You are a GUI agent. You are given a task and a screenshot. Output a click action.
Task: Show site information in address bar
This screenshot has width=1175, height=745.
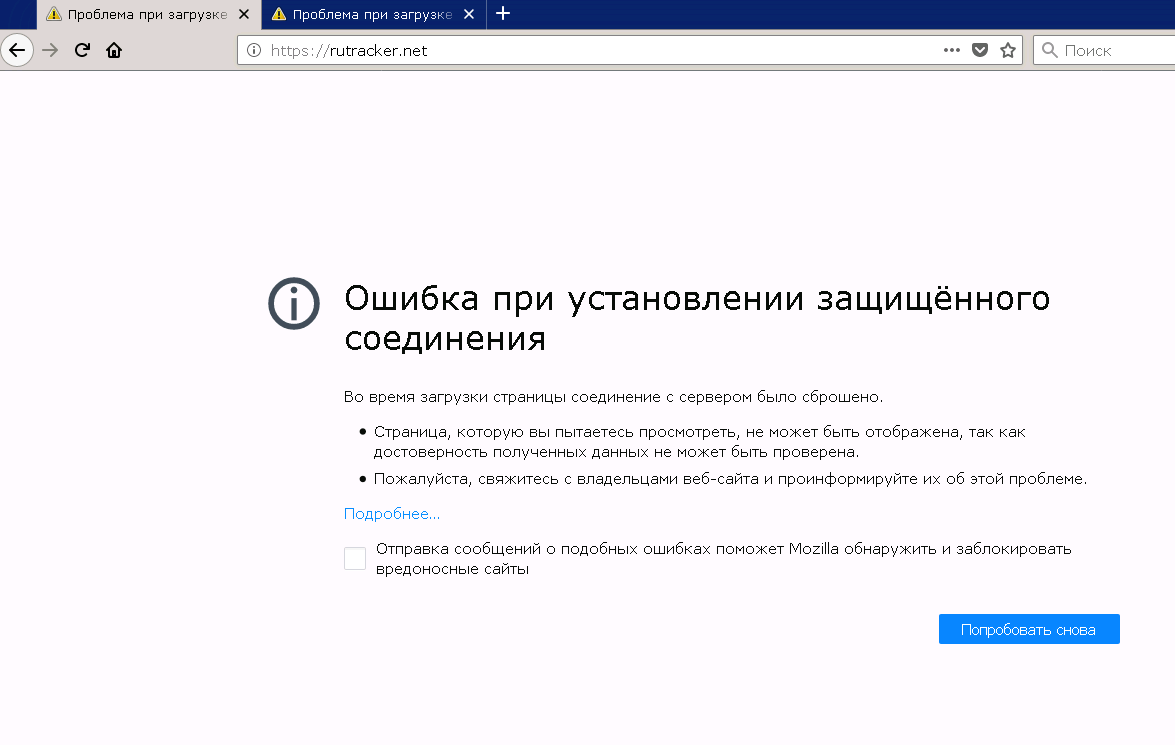pyautogui.click(x=254, y=50)
